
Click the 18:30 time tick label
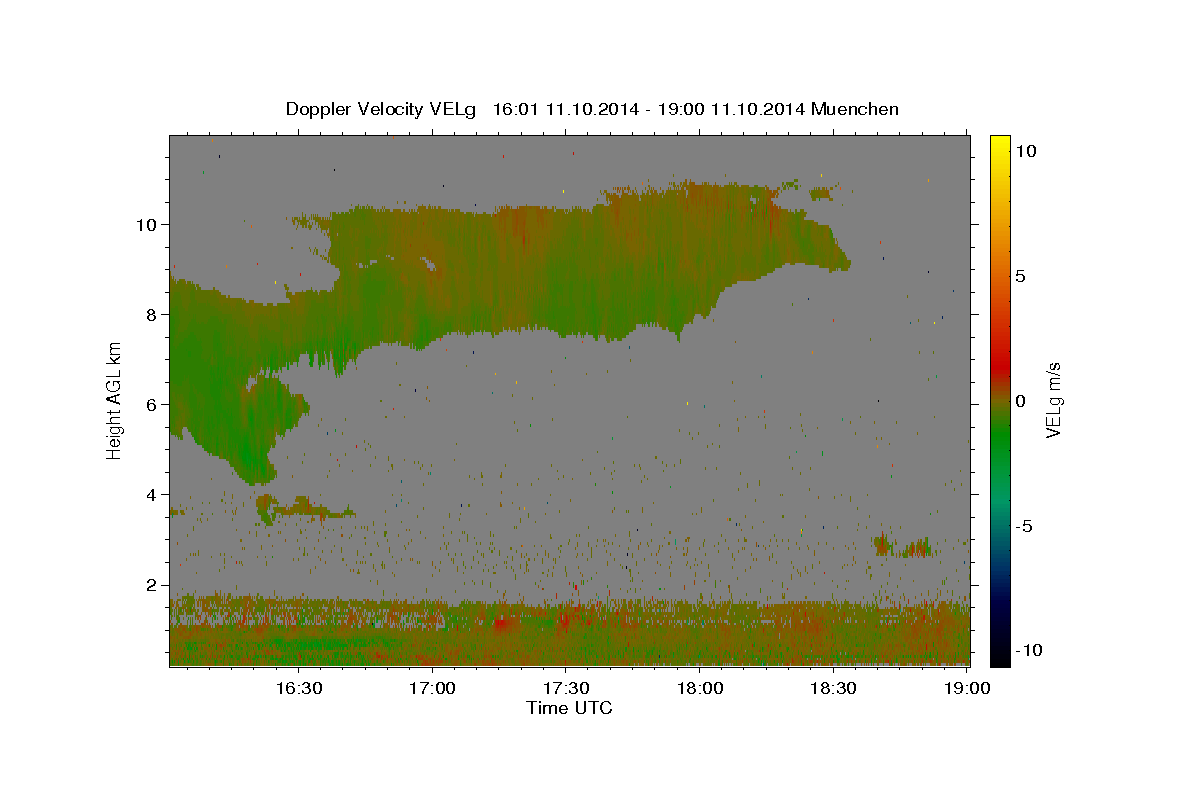click(x=833, y=688)
